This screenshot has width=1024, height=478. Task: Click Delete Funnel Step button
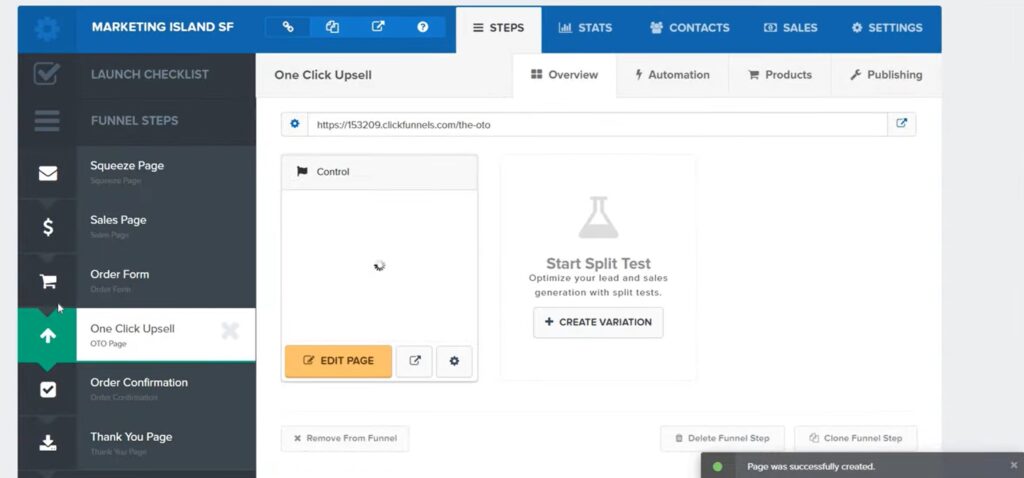click(722, 439)
